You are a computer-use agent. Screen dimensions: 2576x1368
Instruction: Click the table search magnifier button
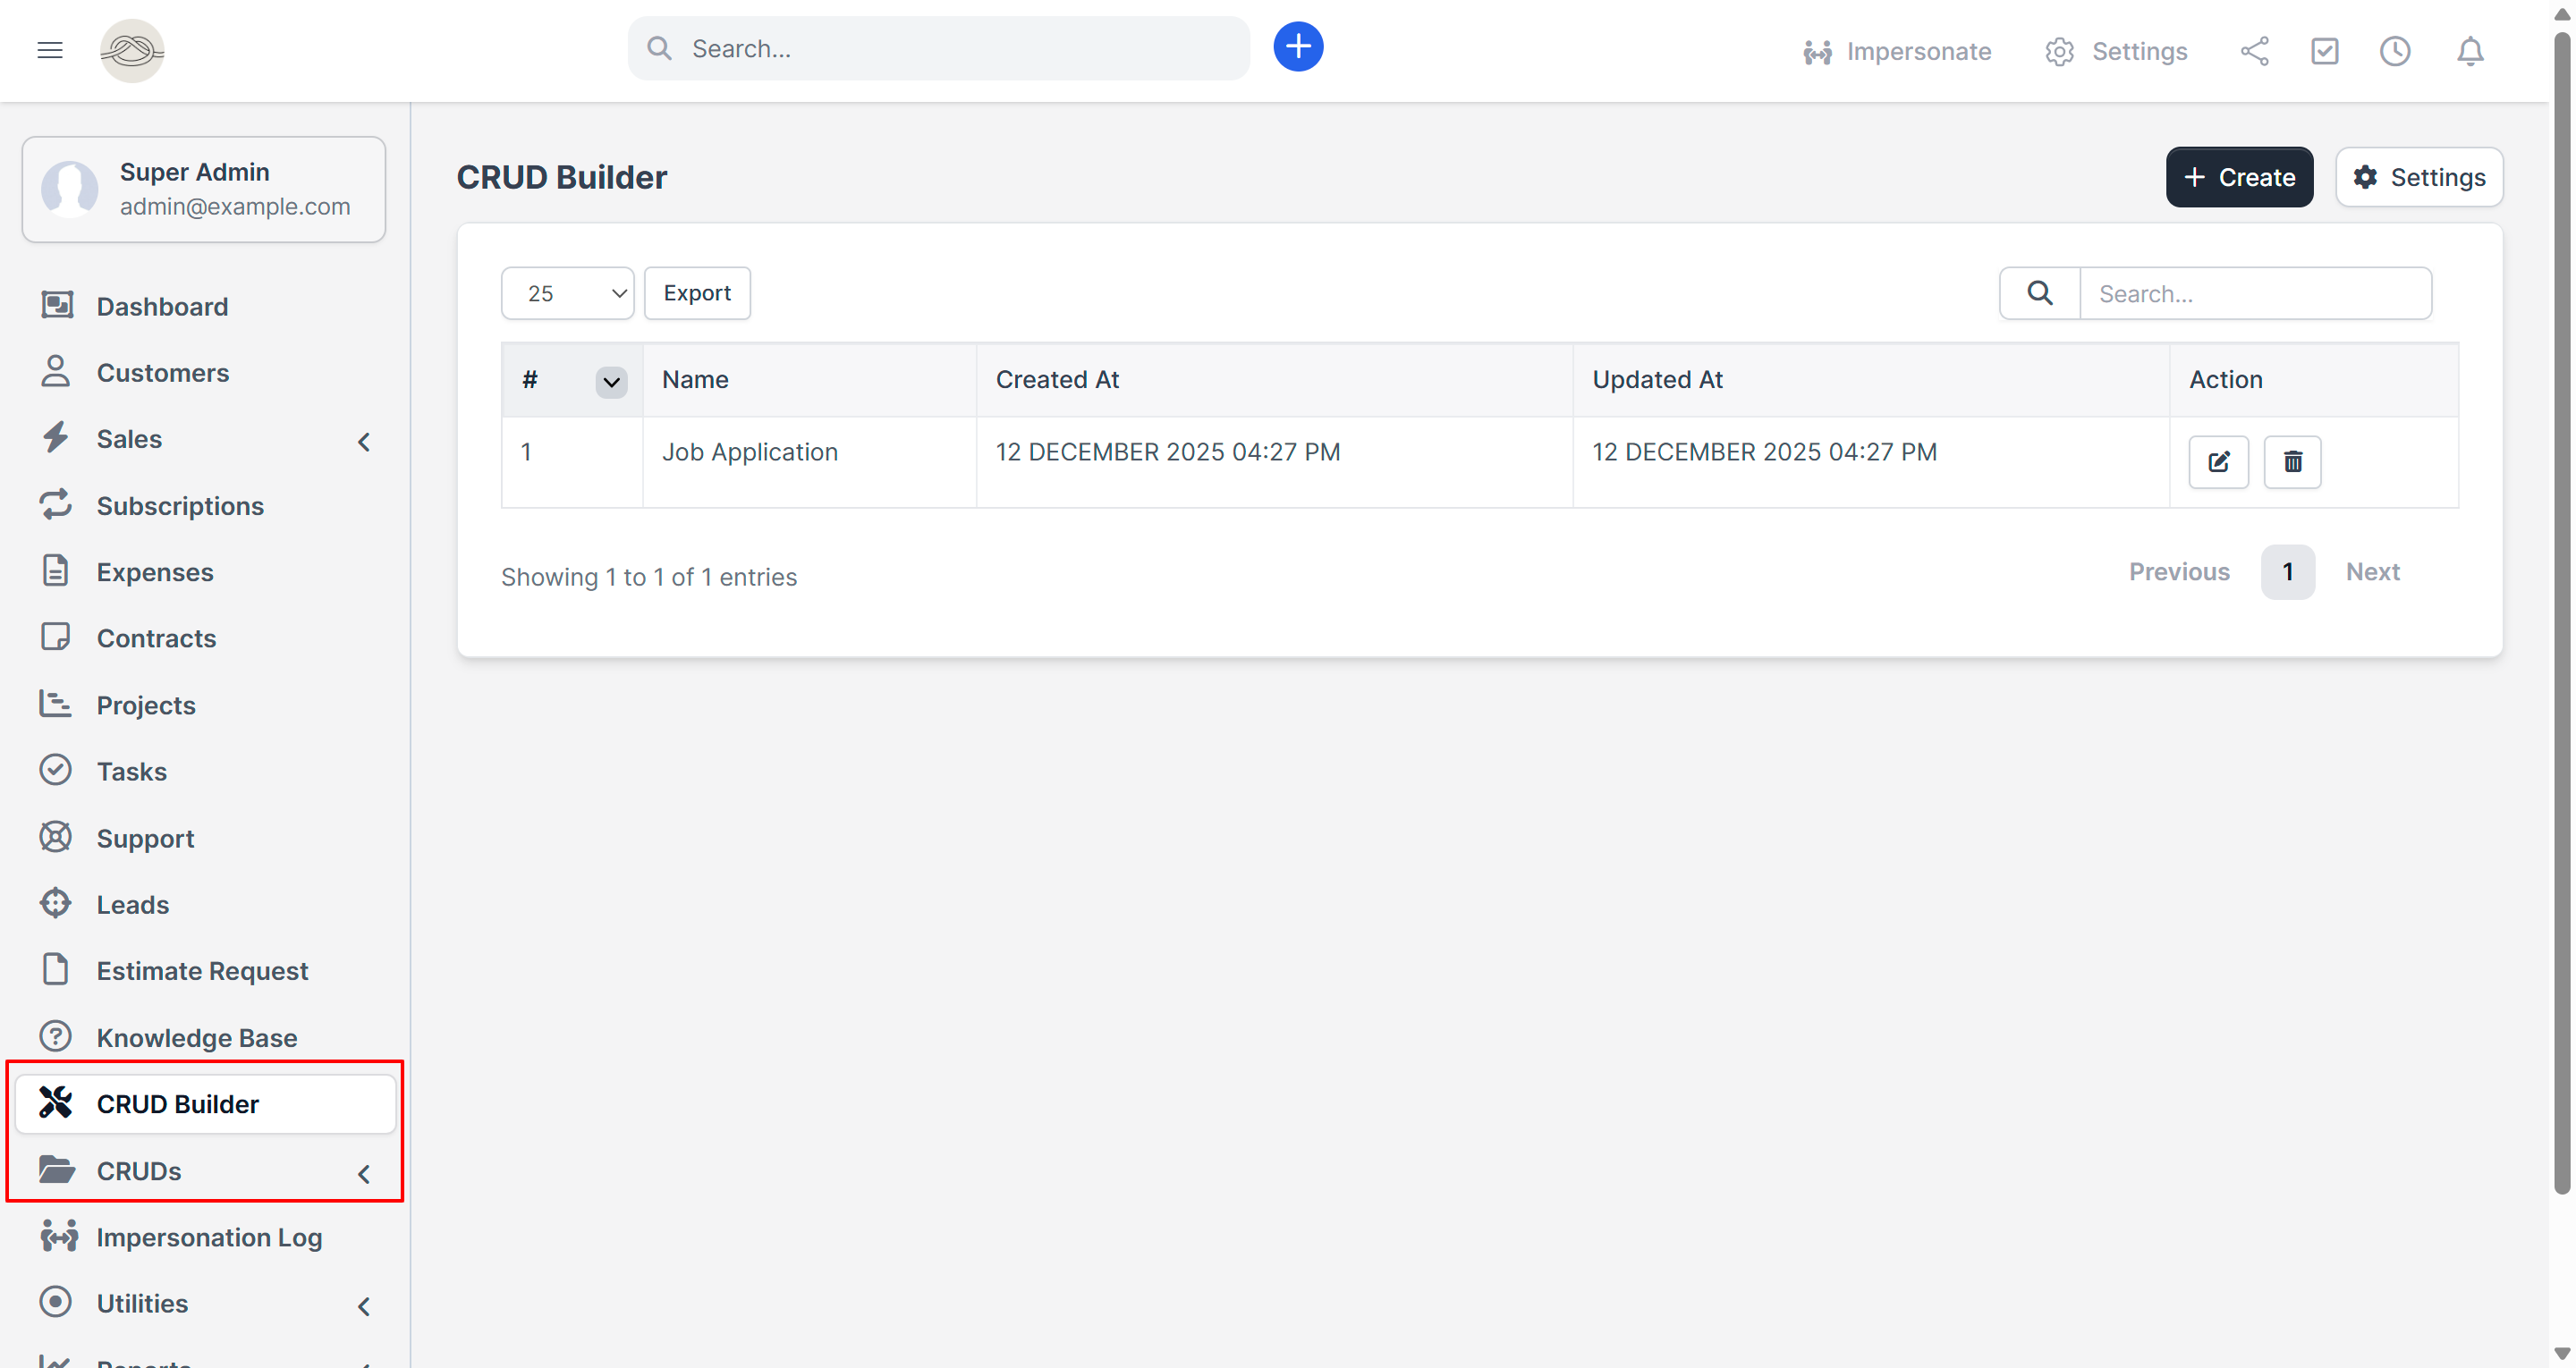tap(2039, 293)
